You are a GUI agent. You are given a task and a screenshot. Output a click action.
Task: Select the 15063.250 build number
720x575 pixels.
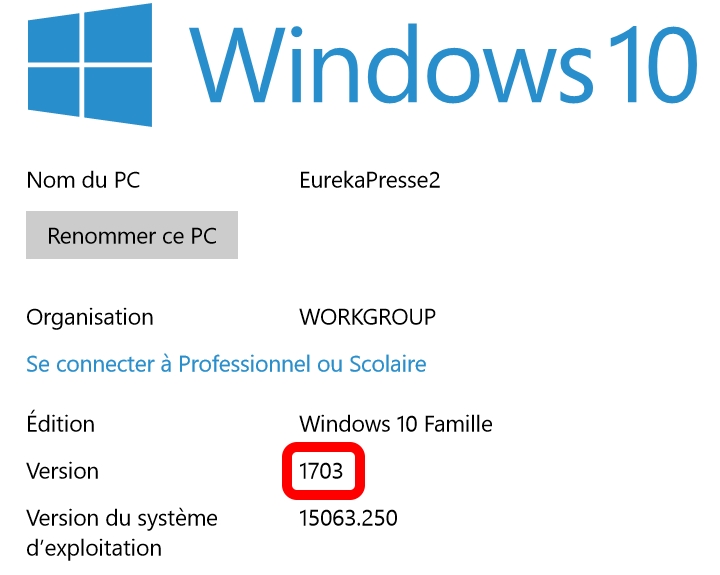click(348, 518)
